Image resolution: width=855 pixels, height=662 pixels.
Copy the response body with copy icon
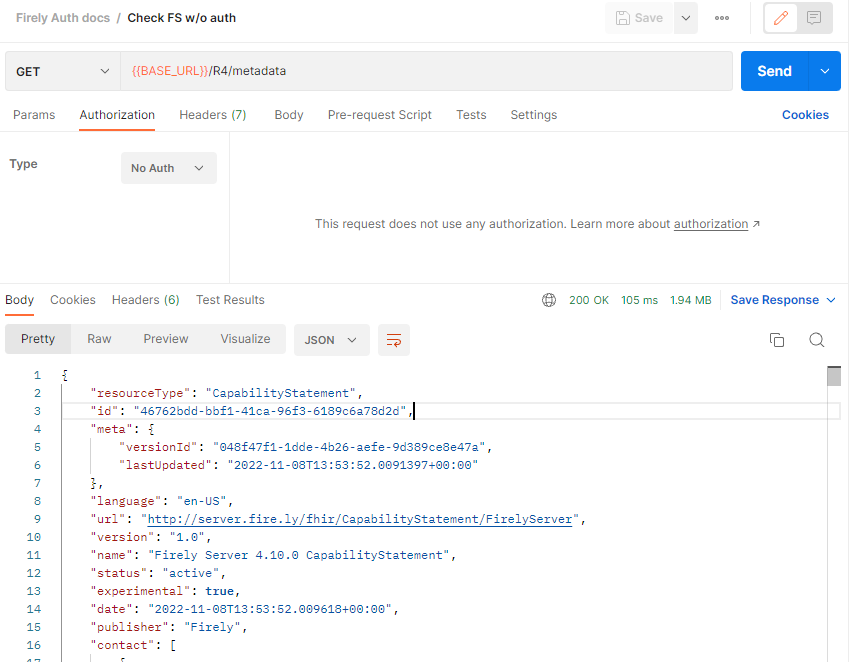[776, 340]
